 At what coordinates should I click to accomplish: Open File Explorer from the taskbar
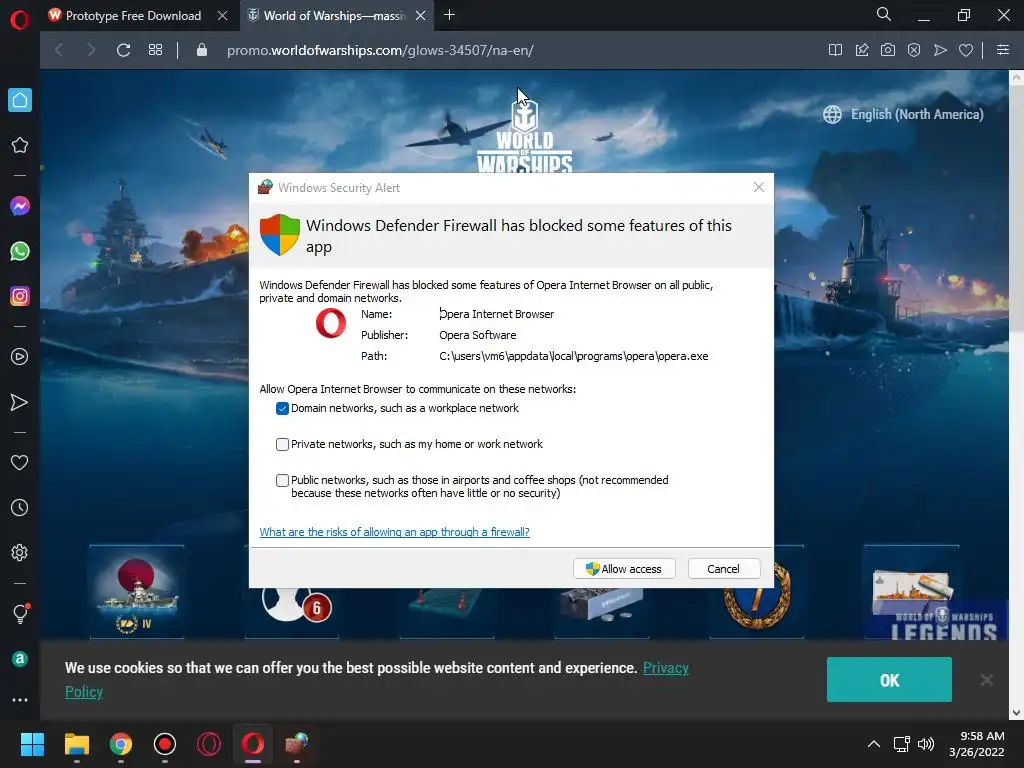point(76,744)
